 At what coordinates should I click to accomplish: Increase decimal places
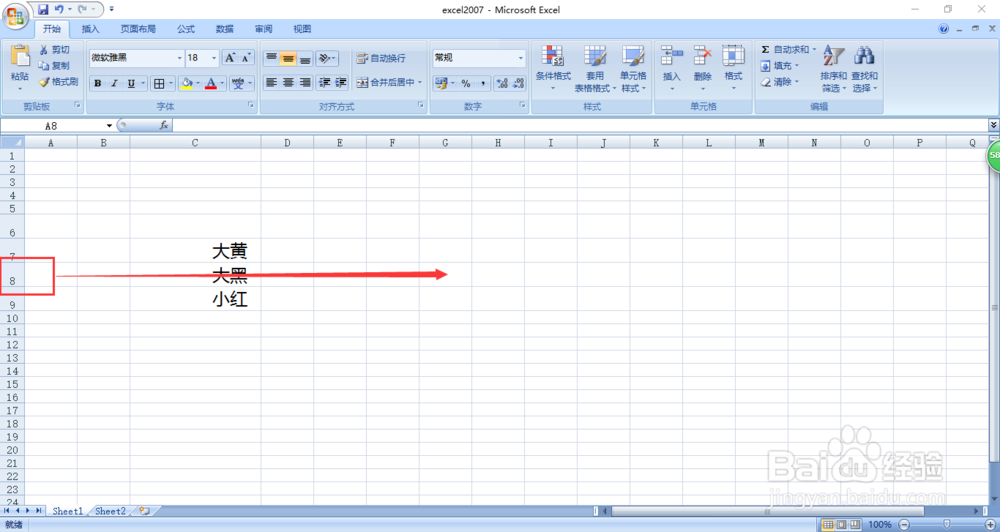pos(502,83)
